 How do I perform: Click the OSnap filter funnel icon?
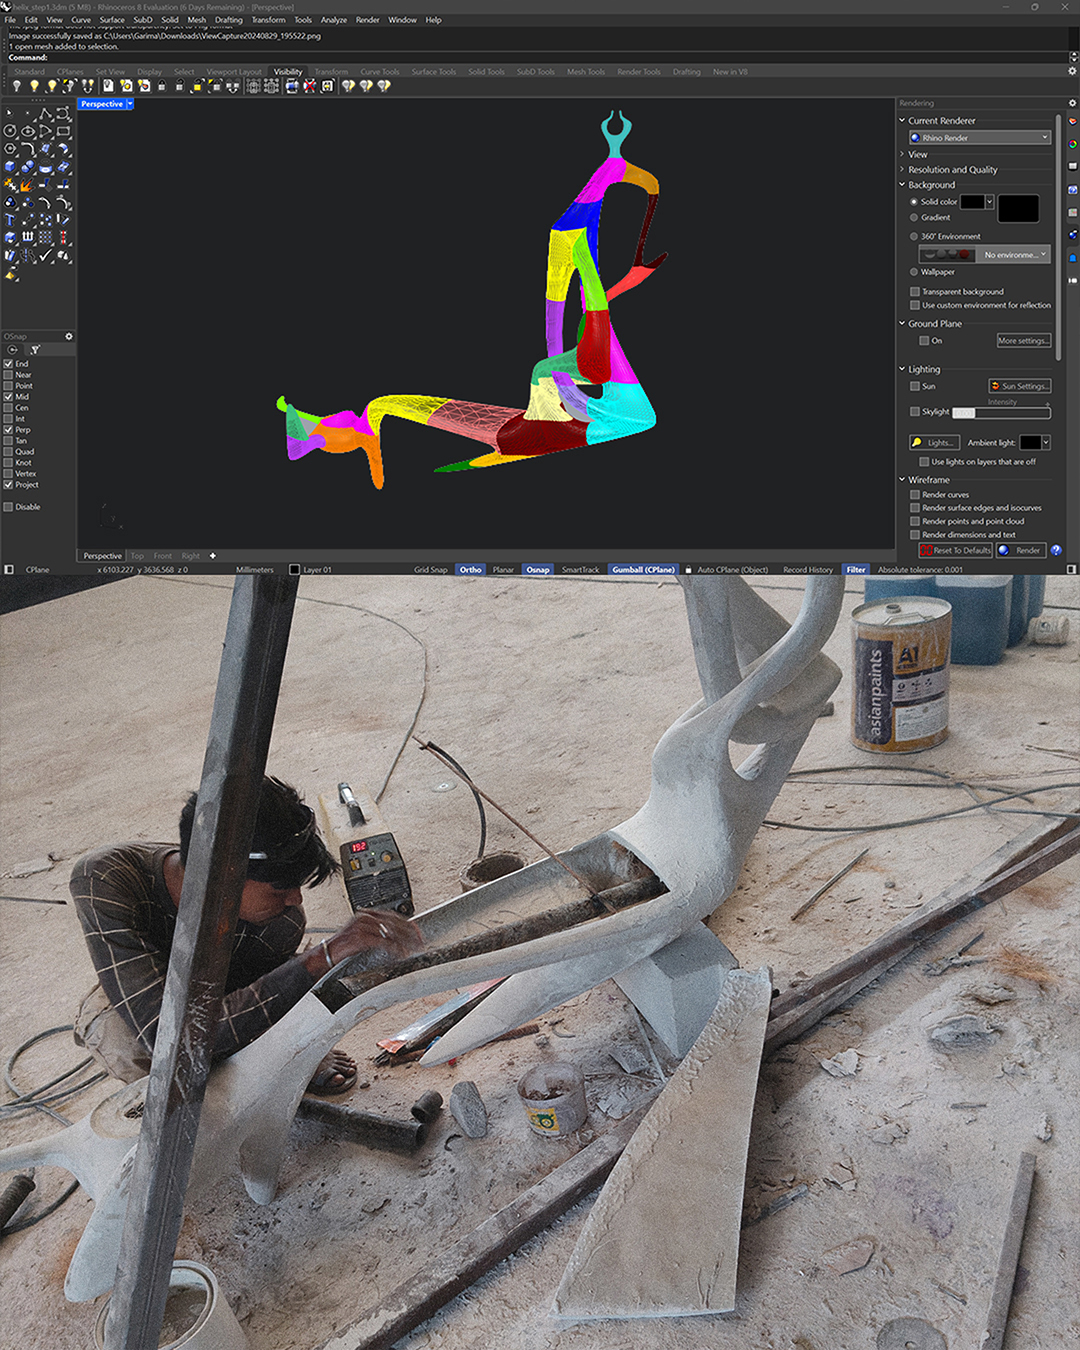pyautogui.click(x=35, y=350)
